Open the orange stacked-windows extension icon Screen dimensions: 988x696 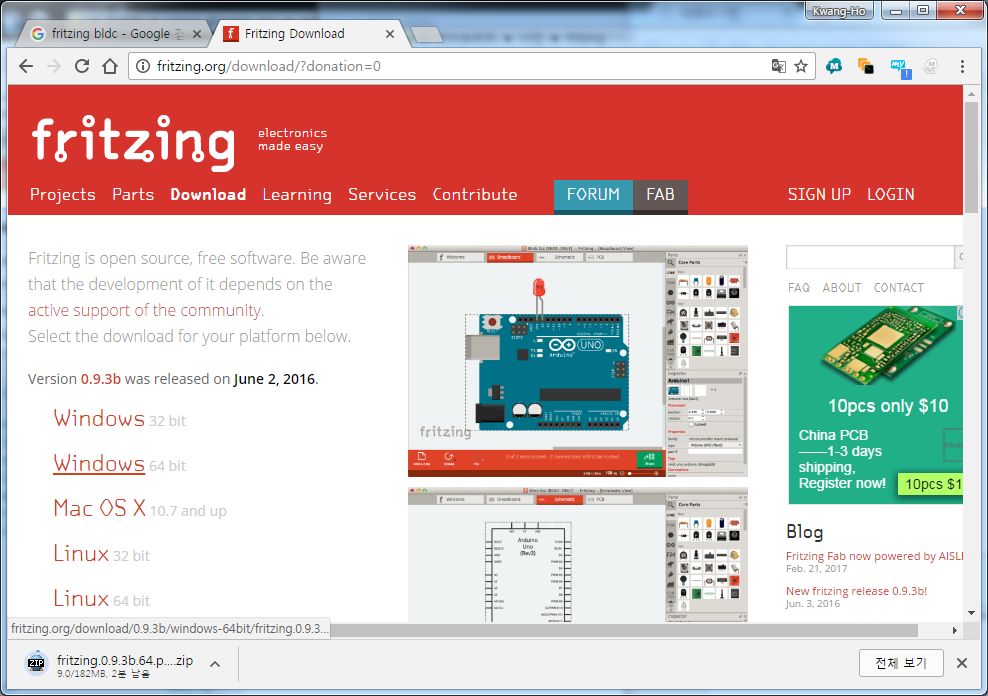(x=866, y=66)
